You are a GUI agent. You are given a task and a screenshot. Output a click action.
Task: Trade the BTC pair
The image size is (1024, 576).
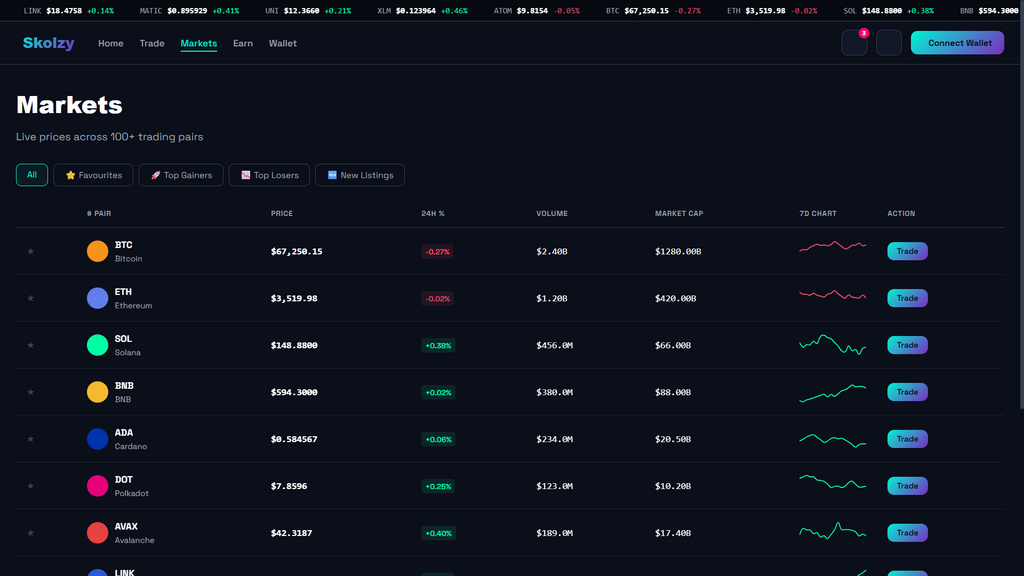click(907, 251)
